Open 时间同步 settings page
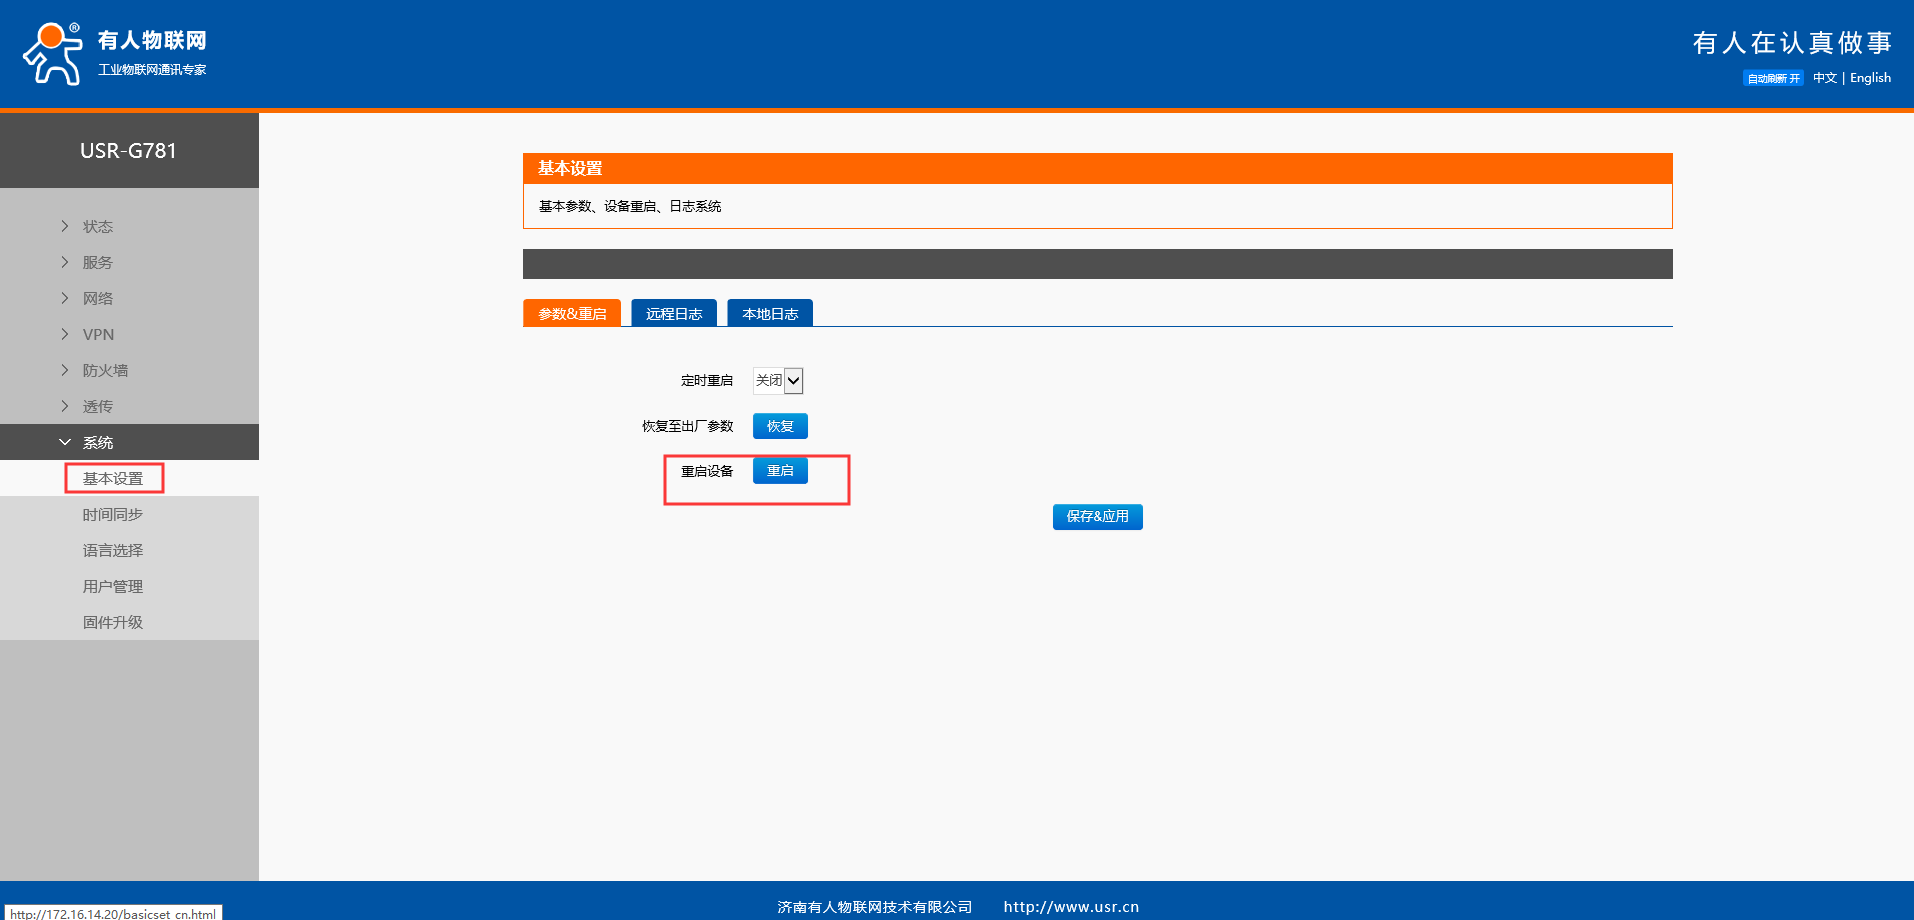This screenshot has height=920, width=1914. pyautogui.click(x=113, y=514)
